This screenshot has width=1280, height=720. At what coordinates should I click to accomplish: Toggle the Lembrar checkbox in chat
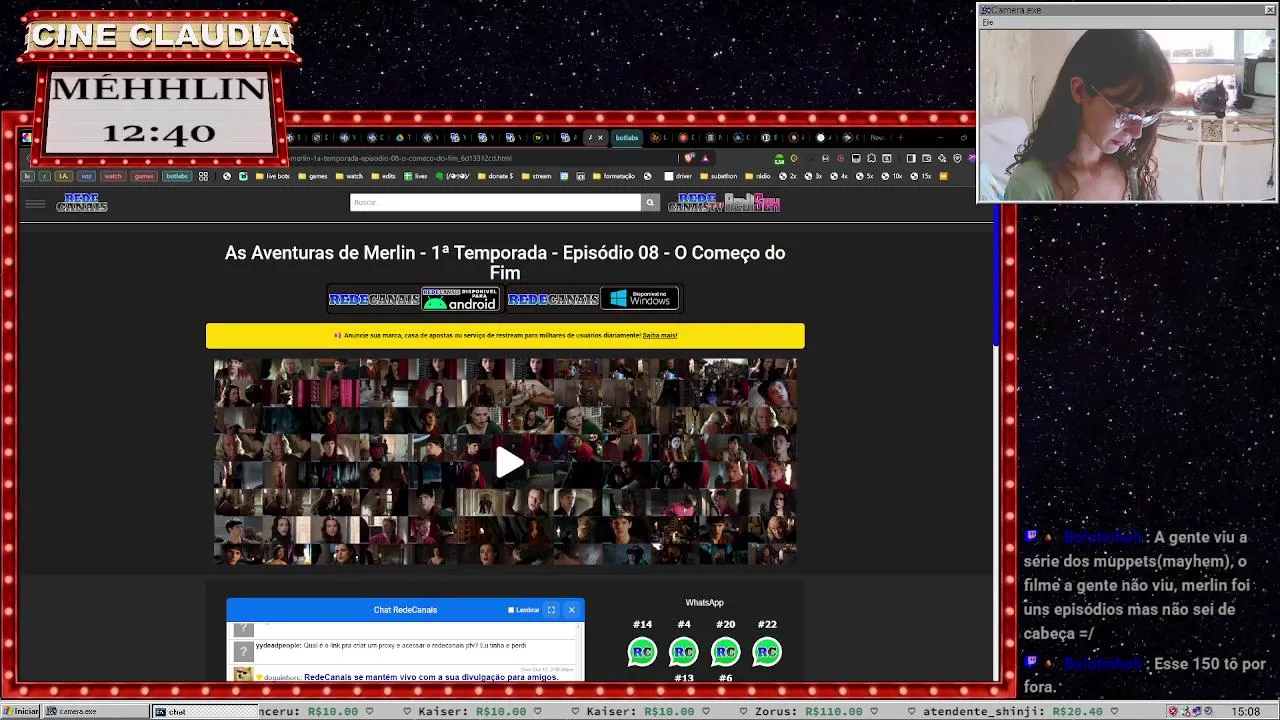tap(511, 610)
